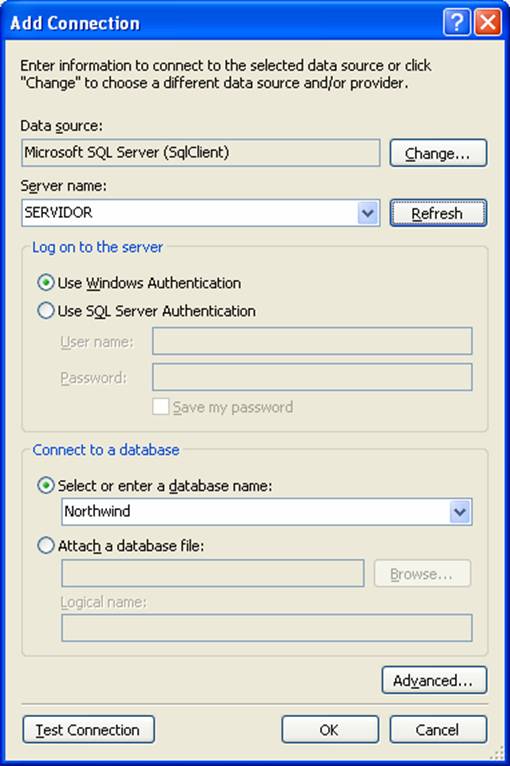Image resolution: width=510 pixels, height=766 pixels.
Task: Click the Help question mark icon
Action: point(457,22)
